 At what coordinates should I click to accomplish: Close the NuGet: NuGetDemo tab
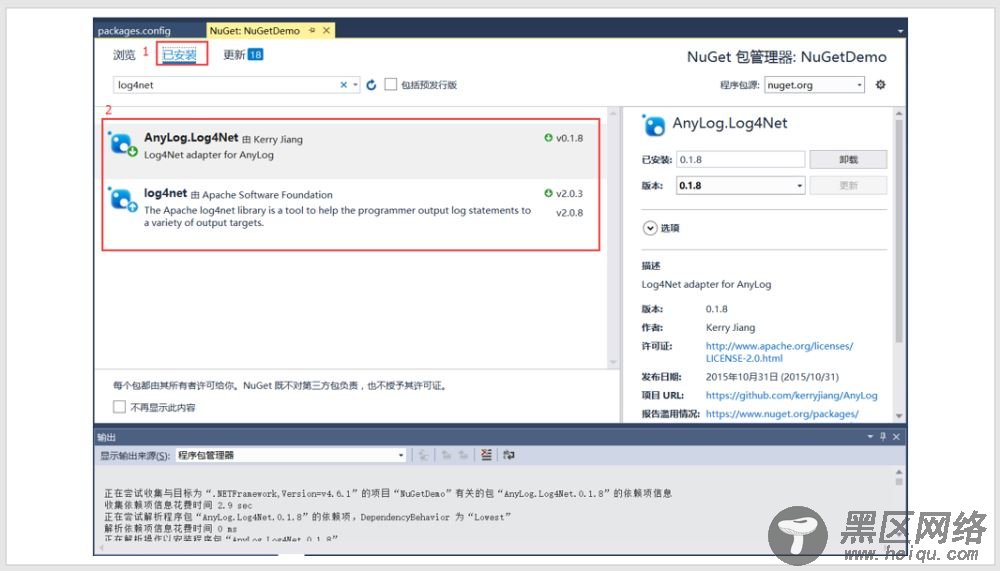click(327, 31)
